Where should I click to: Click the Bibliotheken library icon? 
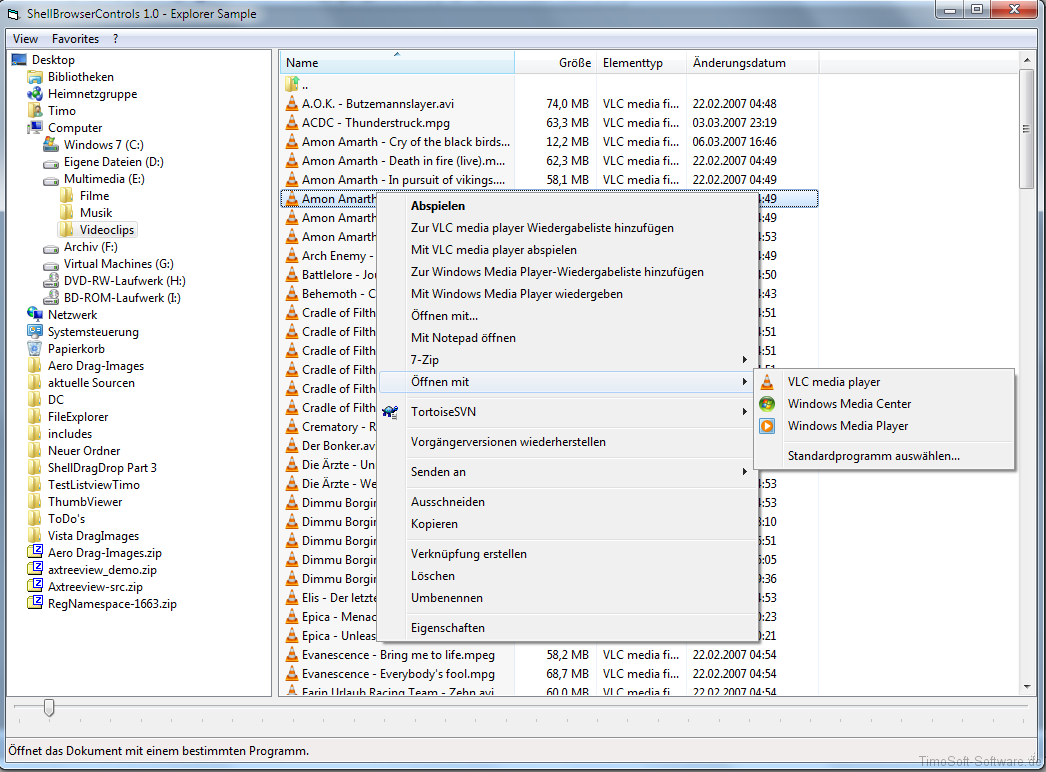(x=35, y=77)
